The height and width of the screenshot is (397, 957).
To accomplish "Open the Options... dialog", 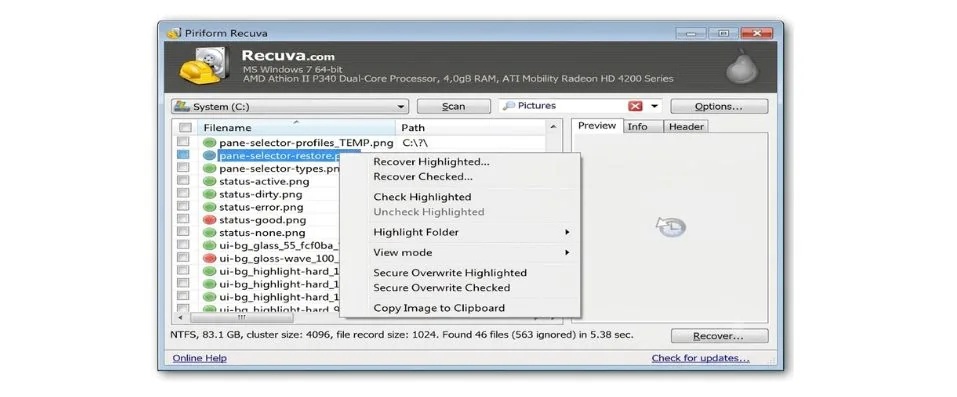I will coord(719,106).
